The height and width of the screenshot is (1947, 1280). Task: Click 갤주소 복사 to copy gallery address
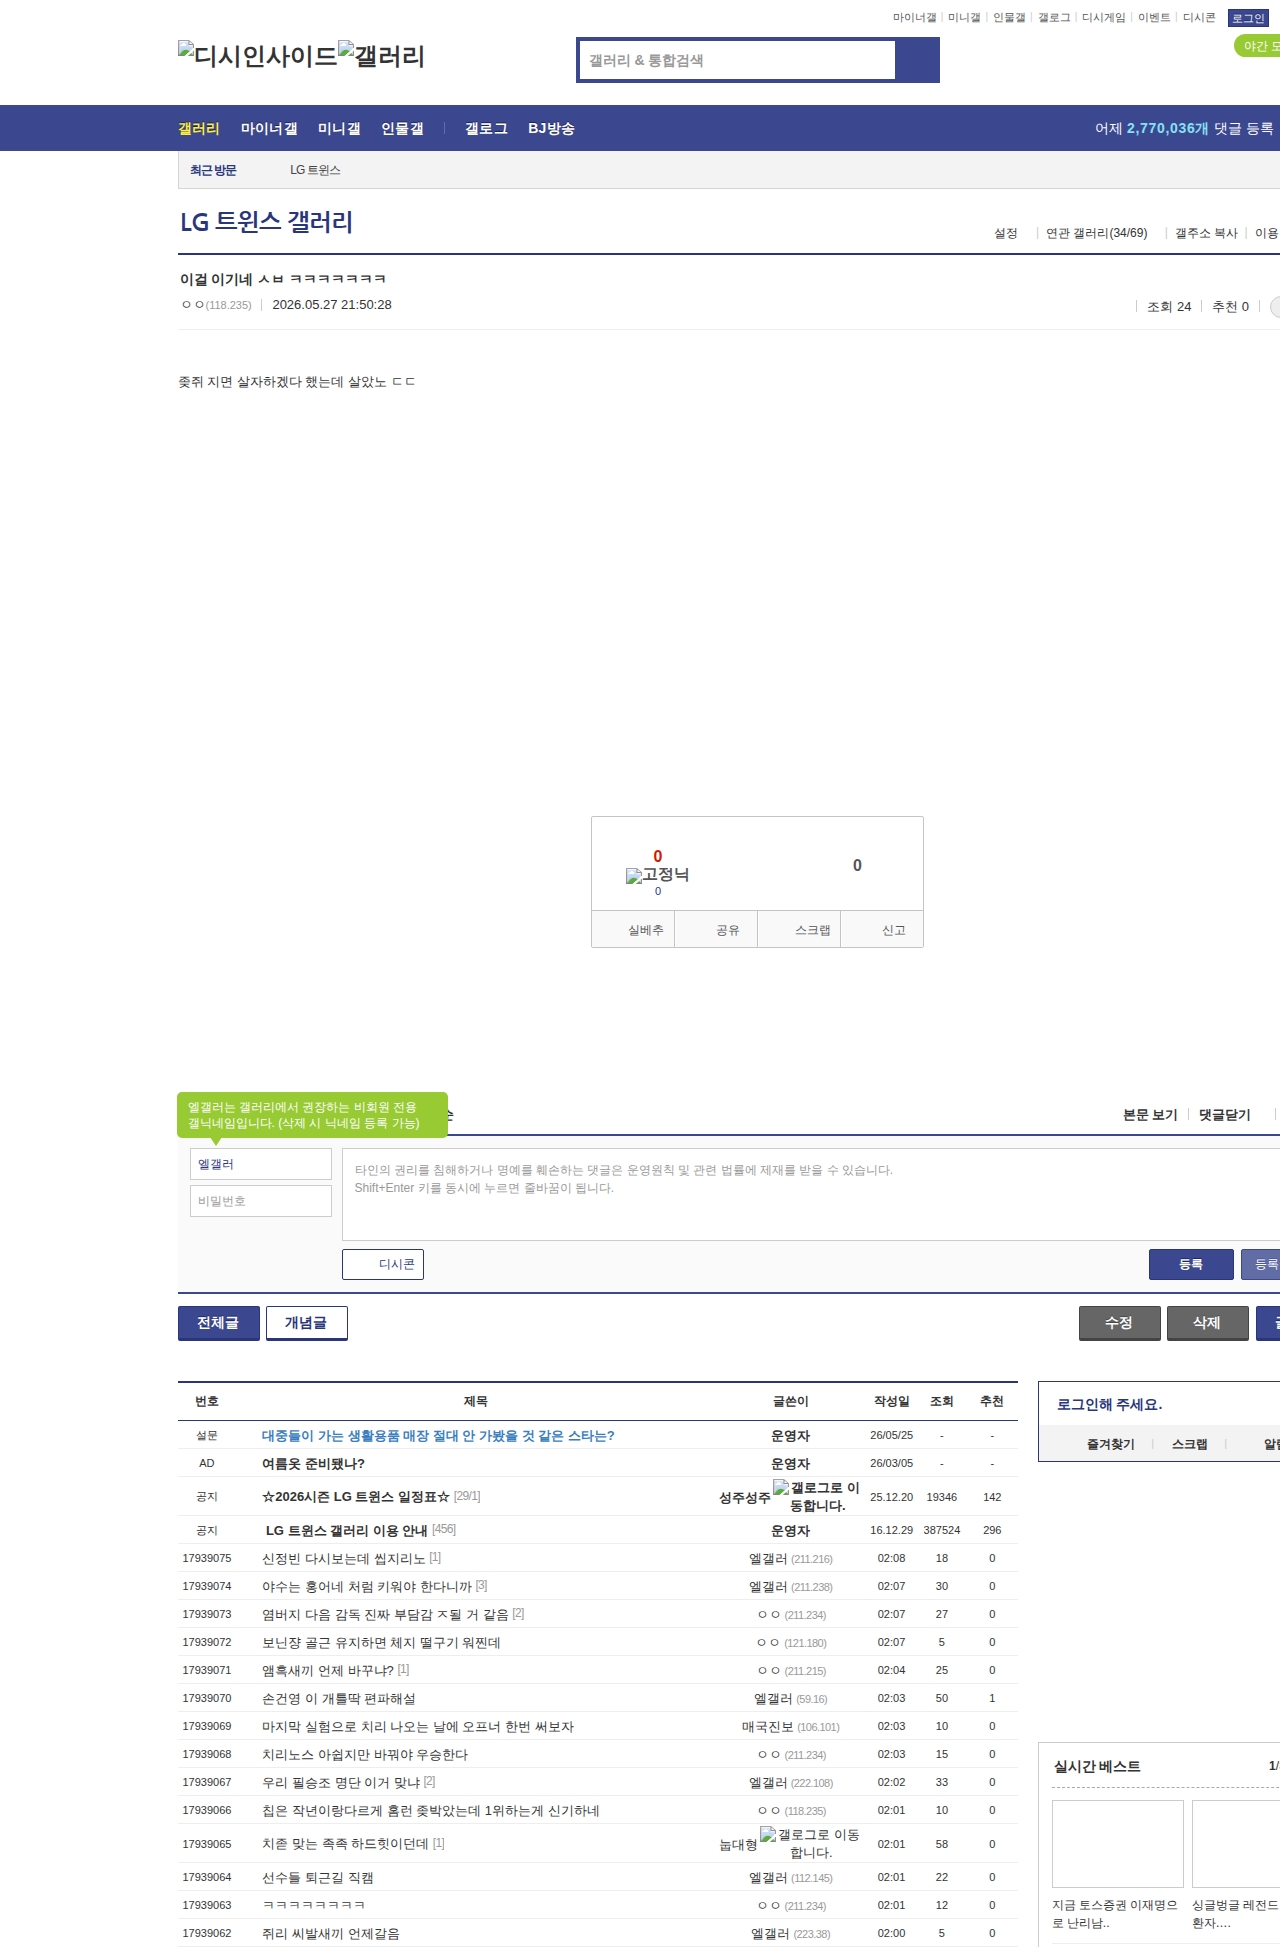tap(1206, 233)
